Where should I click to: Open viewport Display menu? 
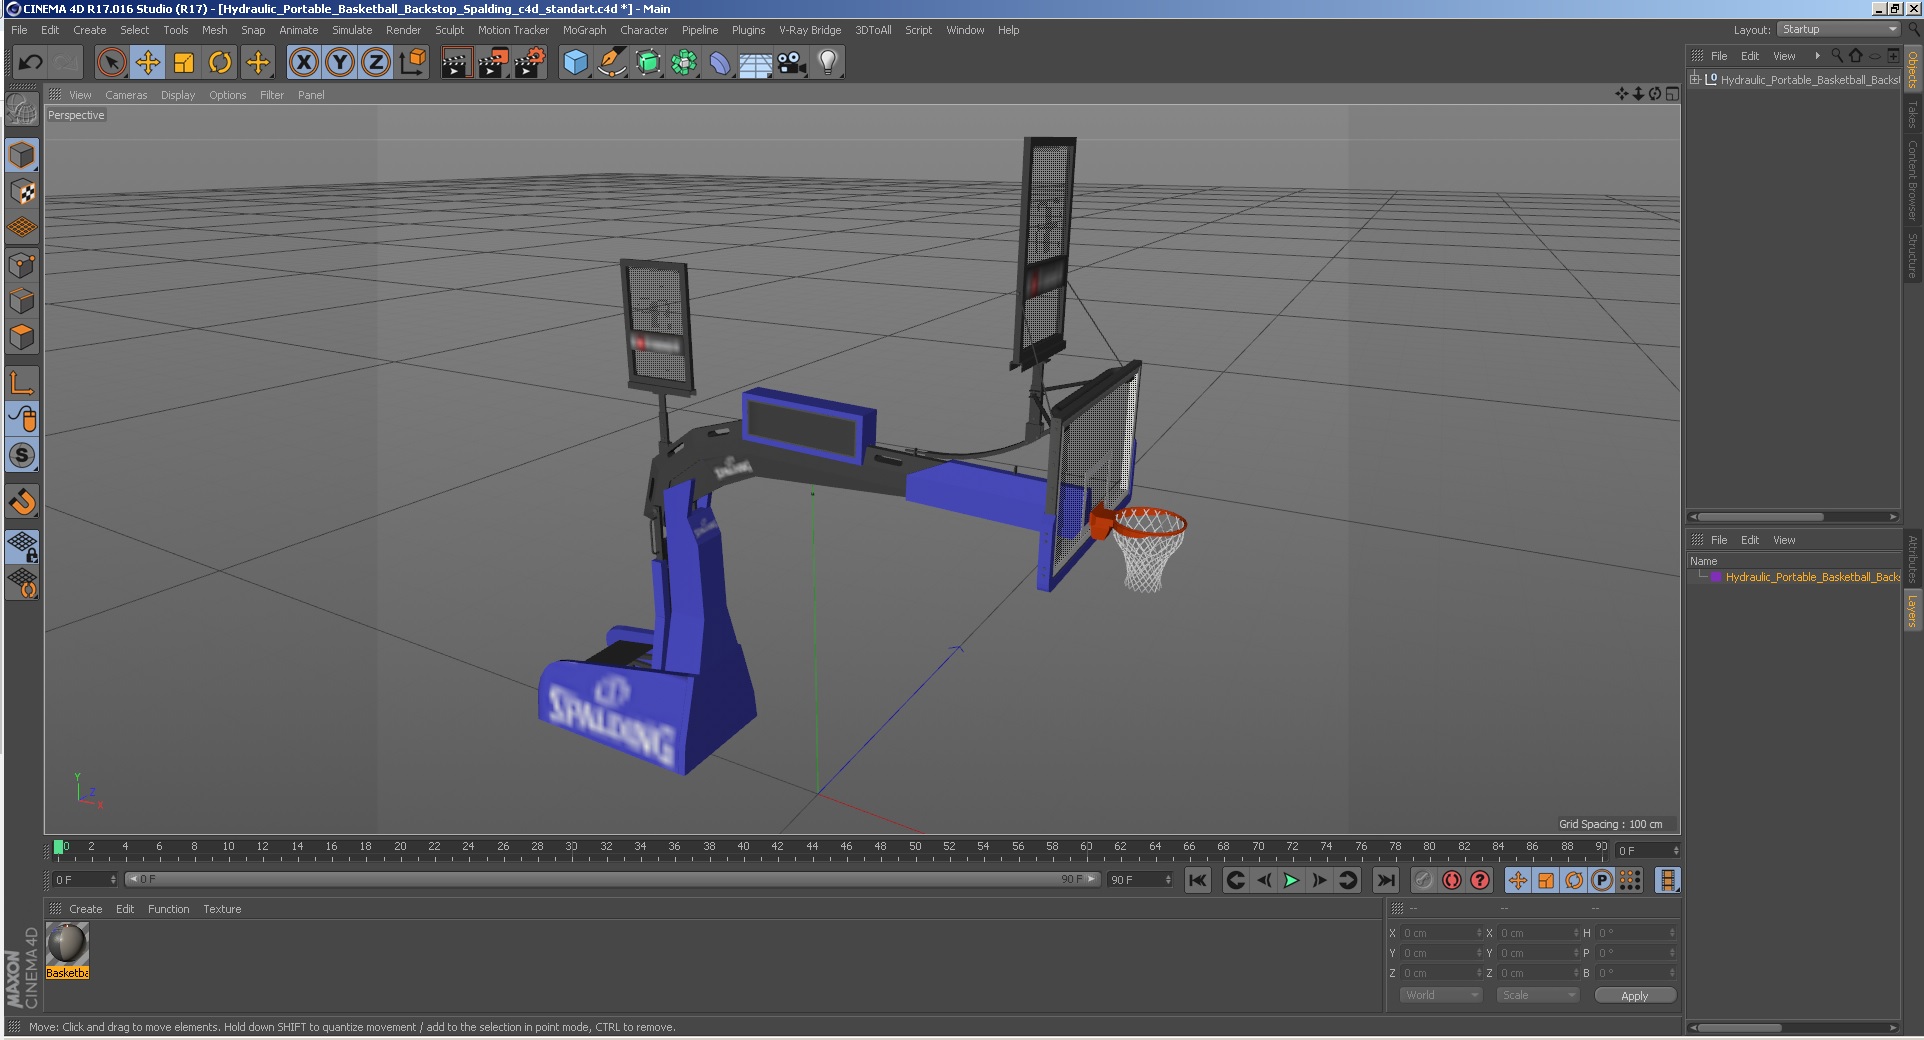click(178, 95)
